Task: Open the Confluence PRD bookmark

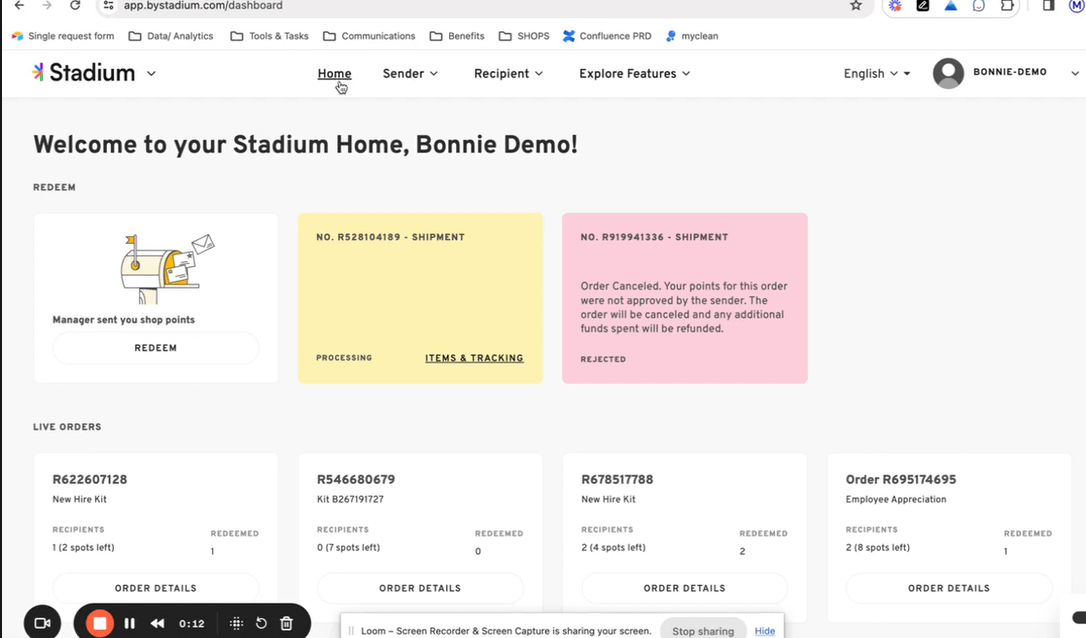Action: [x=607, y=36]
